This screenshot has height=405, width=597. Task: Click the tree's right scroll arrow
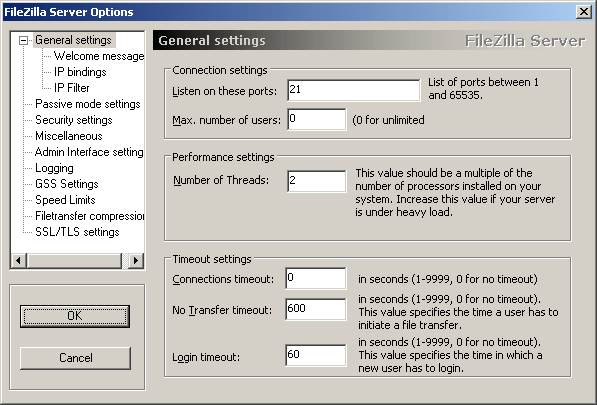(136, 261)
